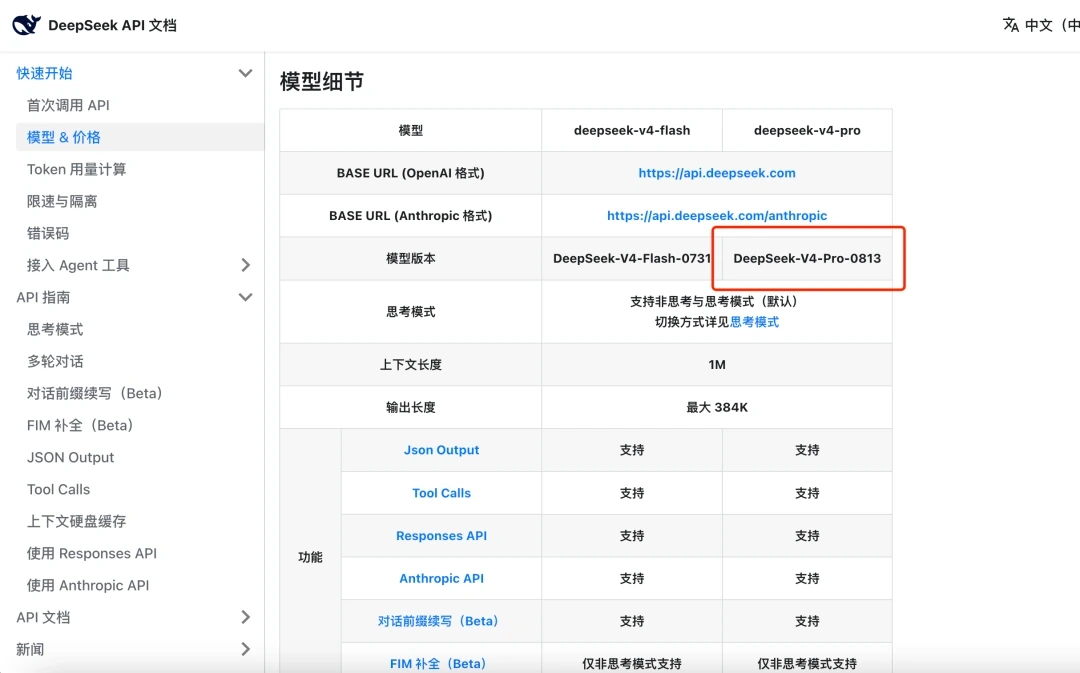The height and width of the screenshot is (673, 1080).
Task: Open 使用 Anthropic API sidebar page
Action: tap(88, 586)
